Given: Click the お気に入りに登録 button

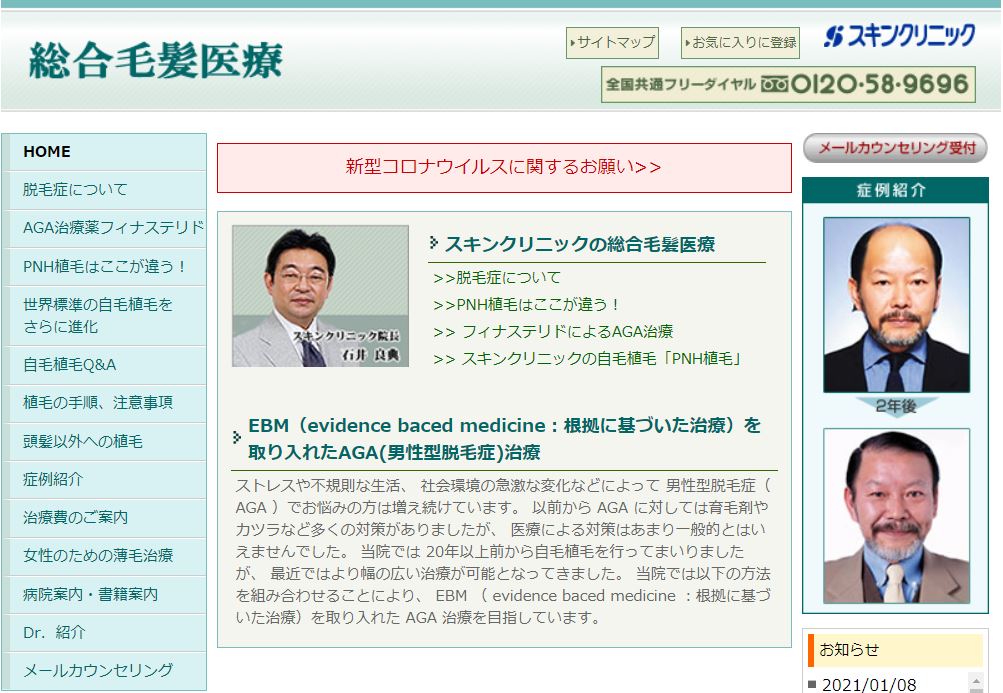Looking at the screenshot, I should tap(741, 42).
